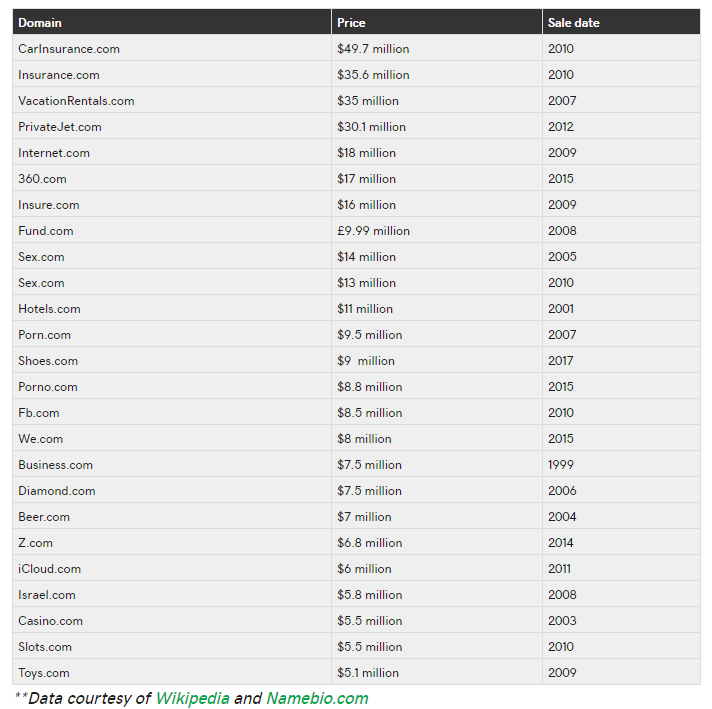The height and width of the screenshot is (709, 712).
Task: Click the Domain column header
Action: pos(40,22)
